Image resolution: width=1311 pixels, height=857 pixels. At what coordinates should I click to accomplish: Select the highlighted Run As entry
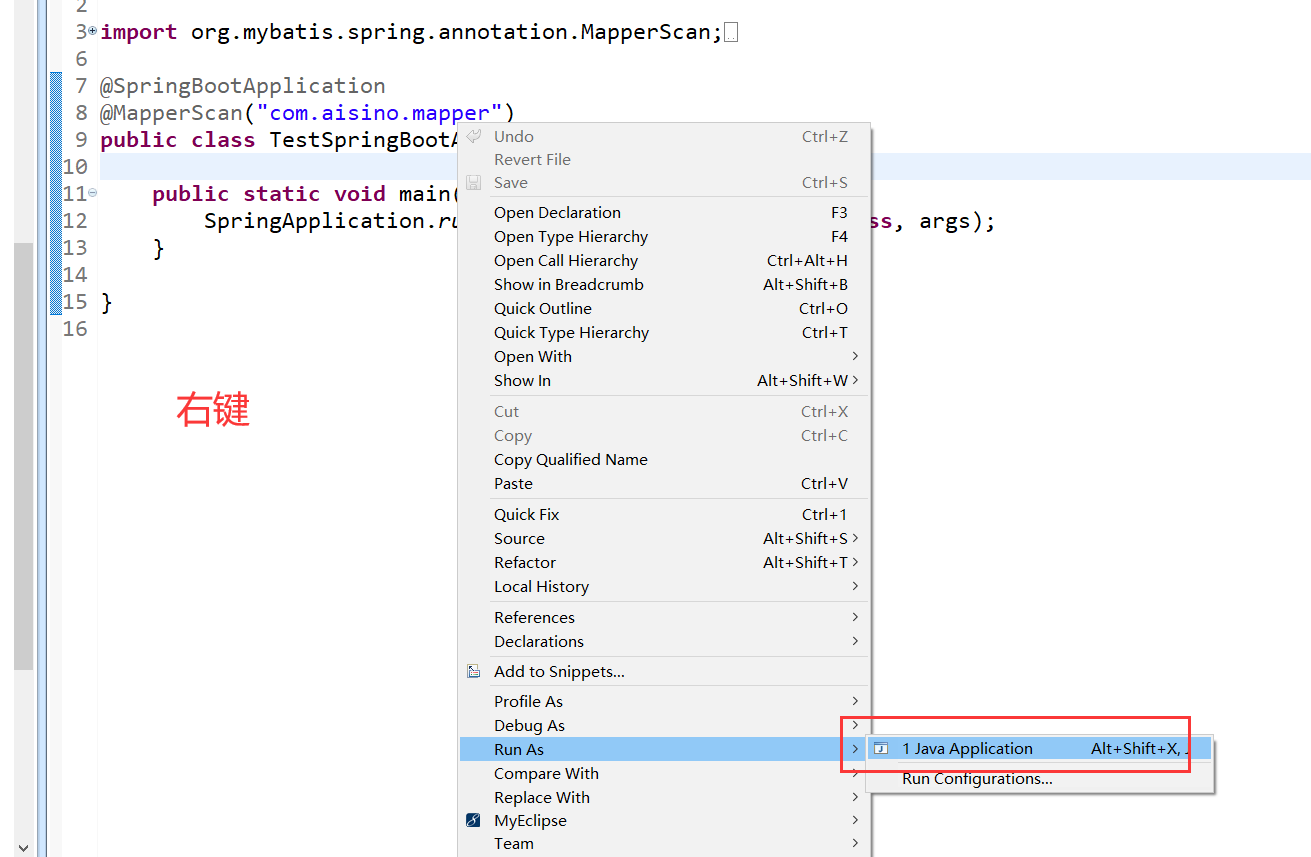tap(665, 749)
